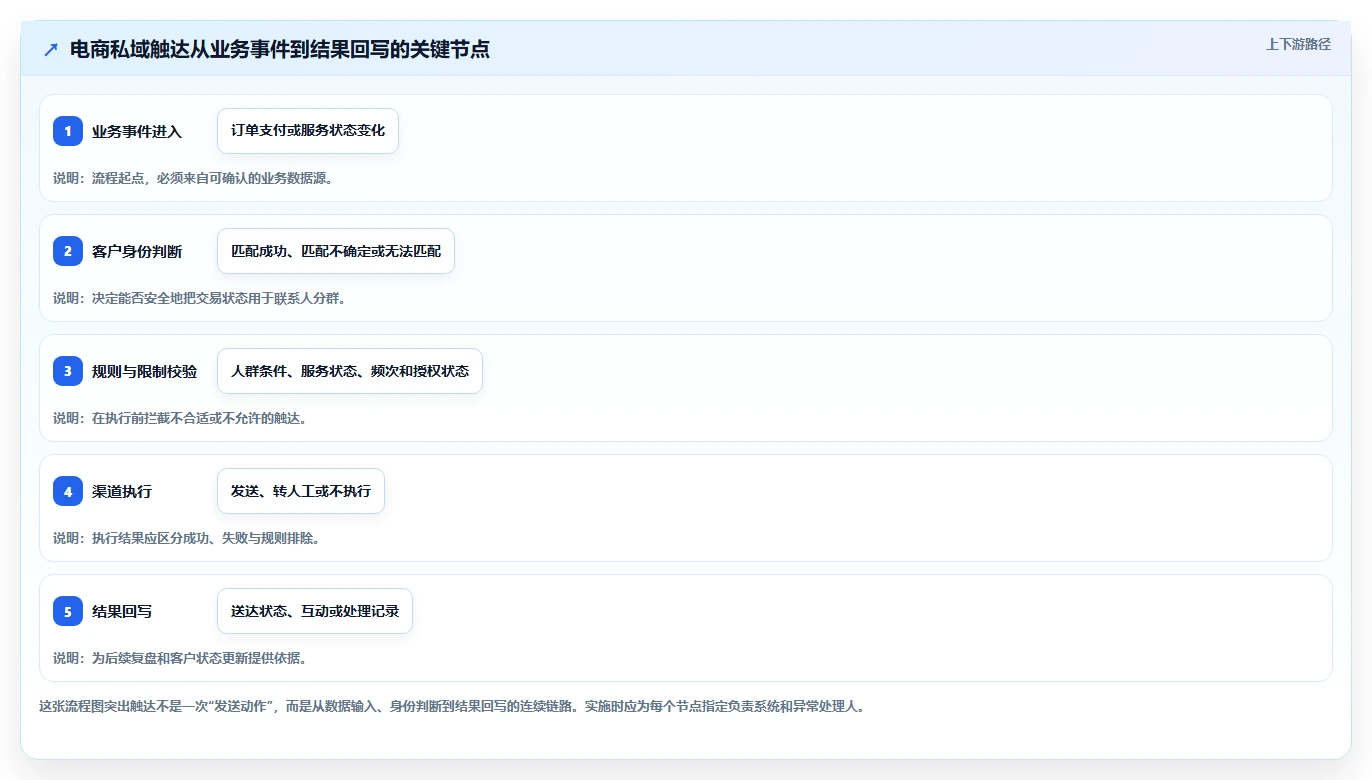Viewport: 1372px width, 780px height.
Task: Click the 人群条件、服务状态、频次和授权状态 chip
Action: click(x=350, y=371)
